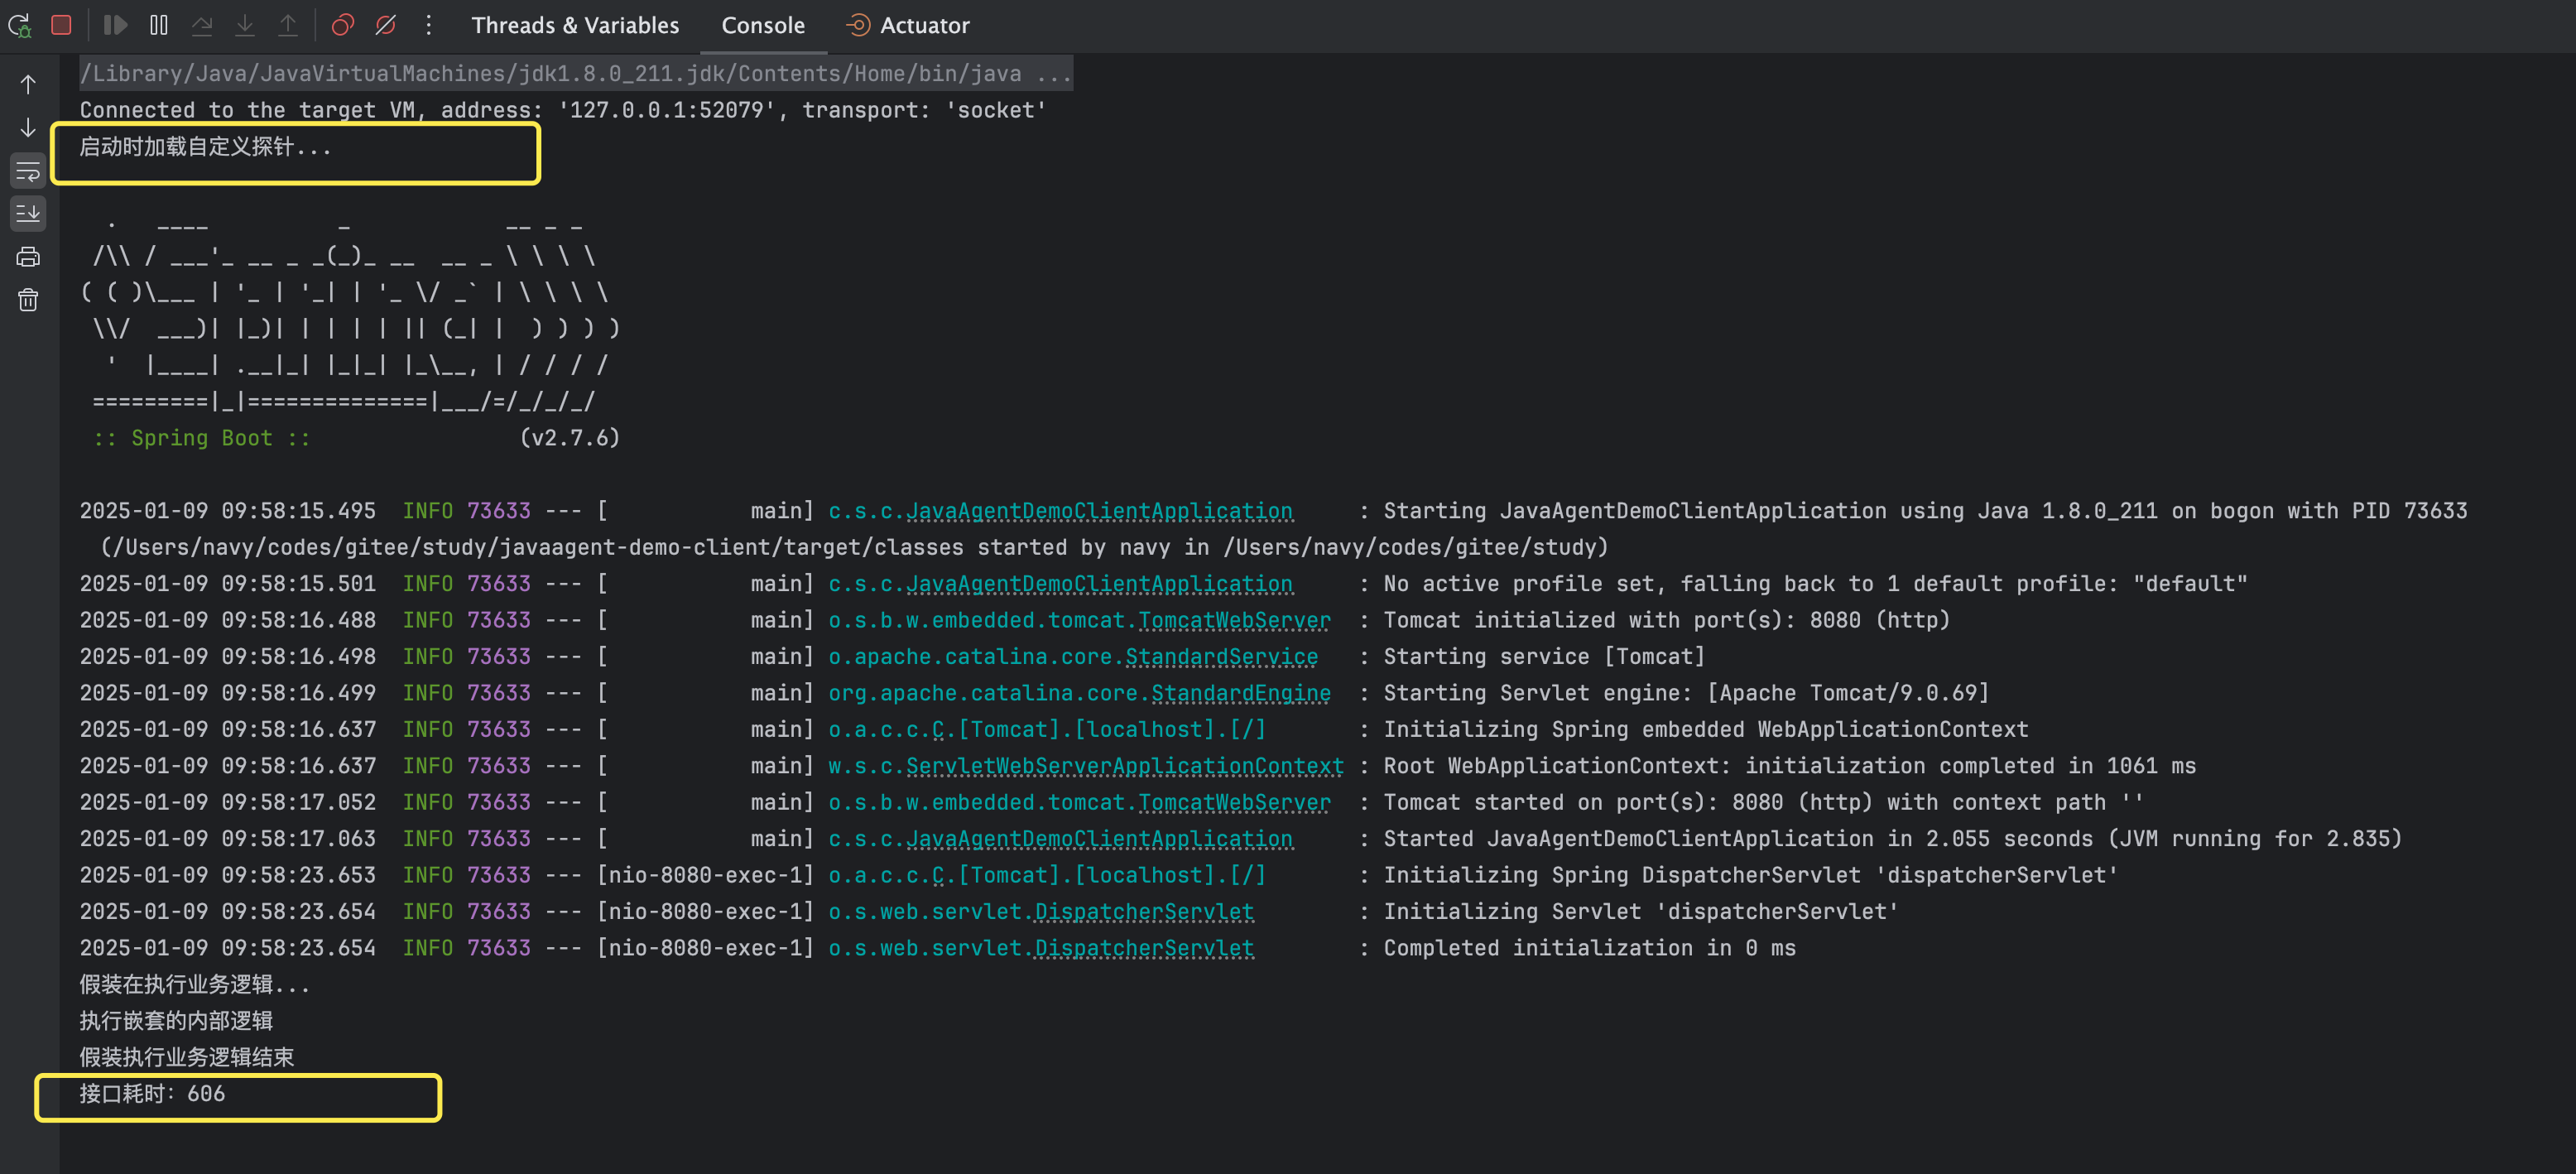Toggle soft-wrap in console
The image size is (2576, 1174).
pyautogui.click(x=28, y=171)
